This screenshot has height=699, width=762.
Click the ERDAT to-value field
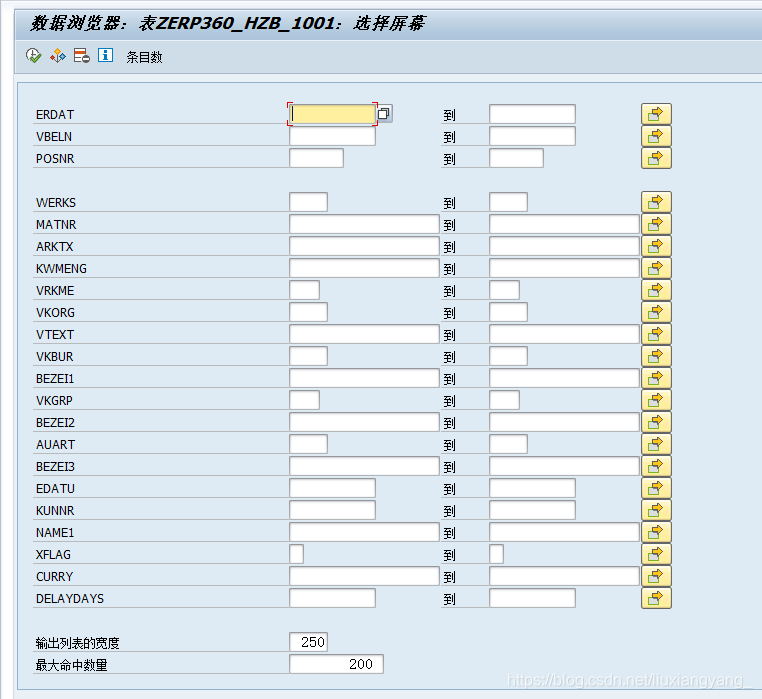tap(532, 114)
